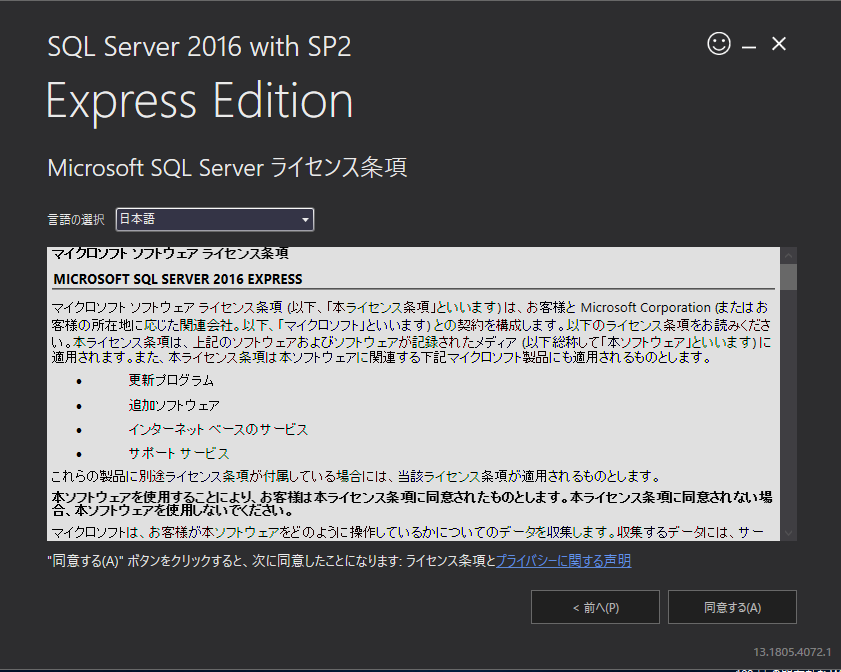Select the 更新プログラム bullet item
This screenshot has height=672, width=841.
tap(170, 380)
